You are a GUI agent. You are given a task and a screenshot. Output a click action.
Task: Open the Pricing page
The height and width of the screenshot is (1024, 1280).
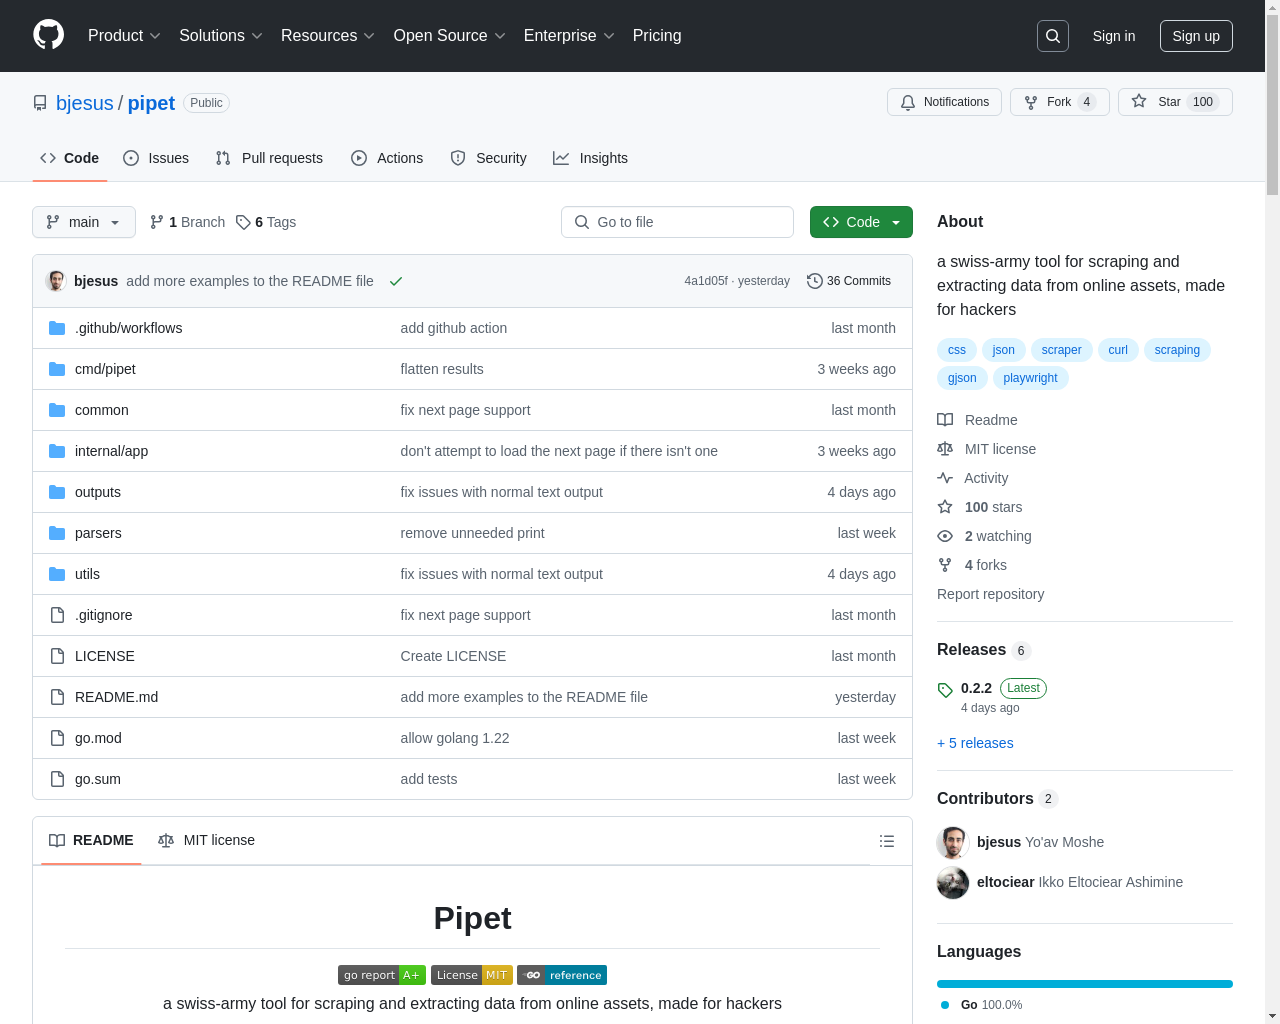coord(657,36)
